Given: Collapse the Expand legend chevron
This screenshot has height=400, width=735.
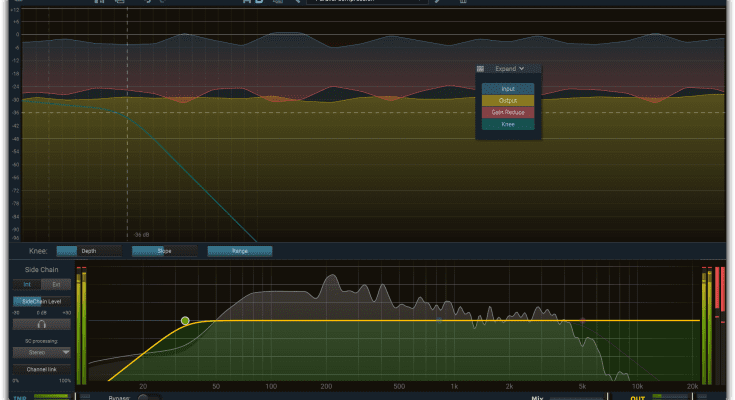Looking at the screenshot, I should (522, 69).
